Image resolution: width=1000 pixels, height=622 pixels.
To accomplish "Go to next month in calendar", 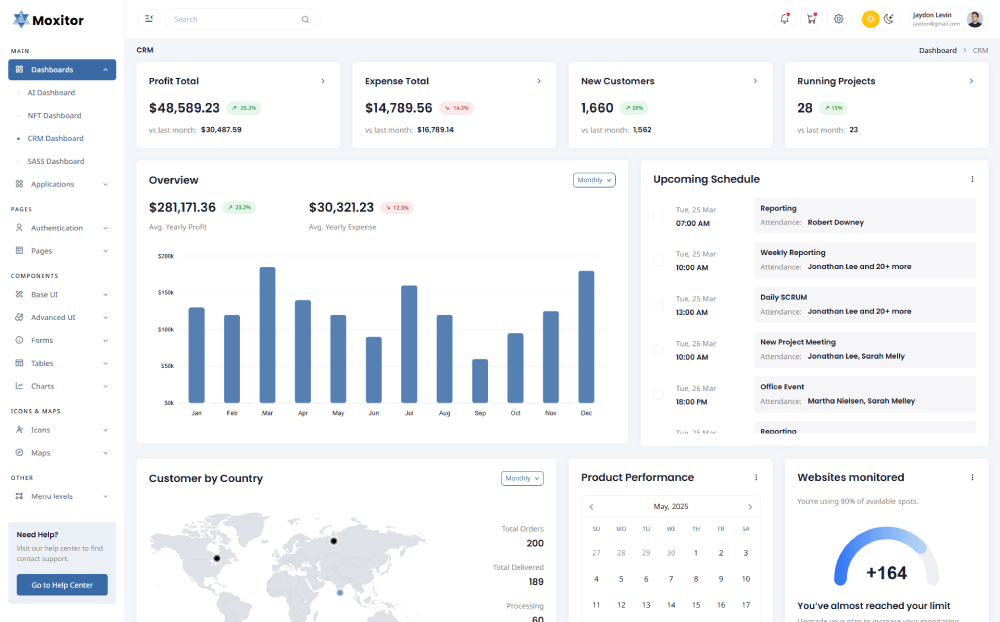I will (750, 507).
